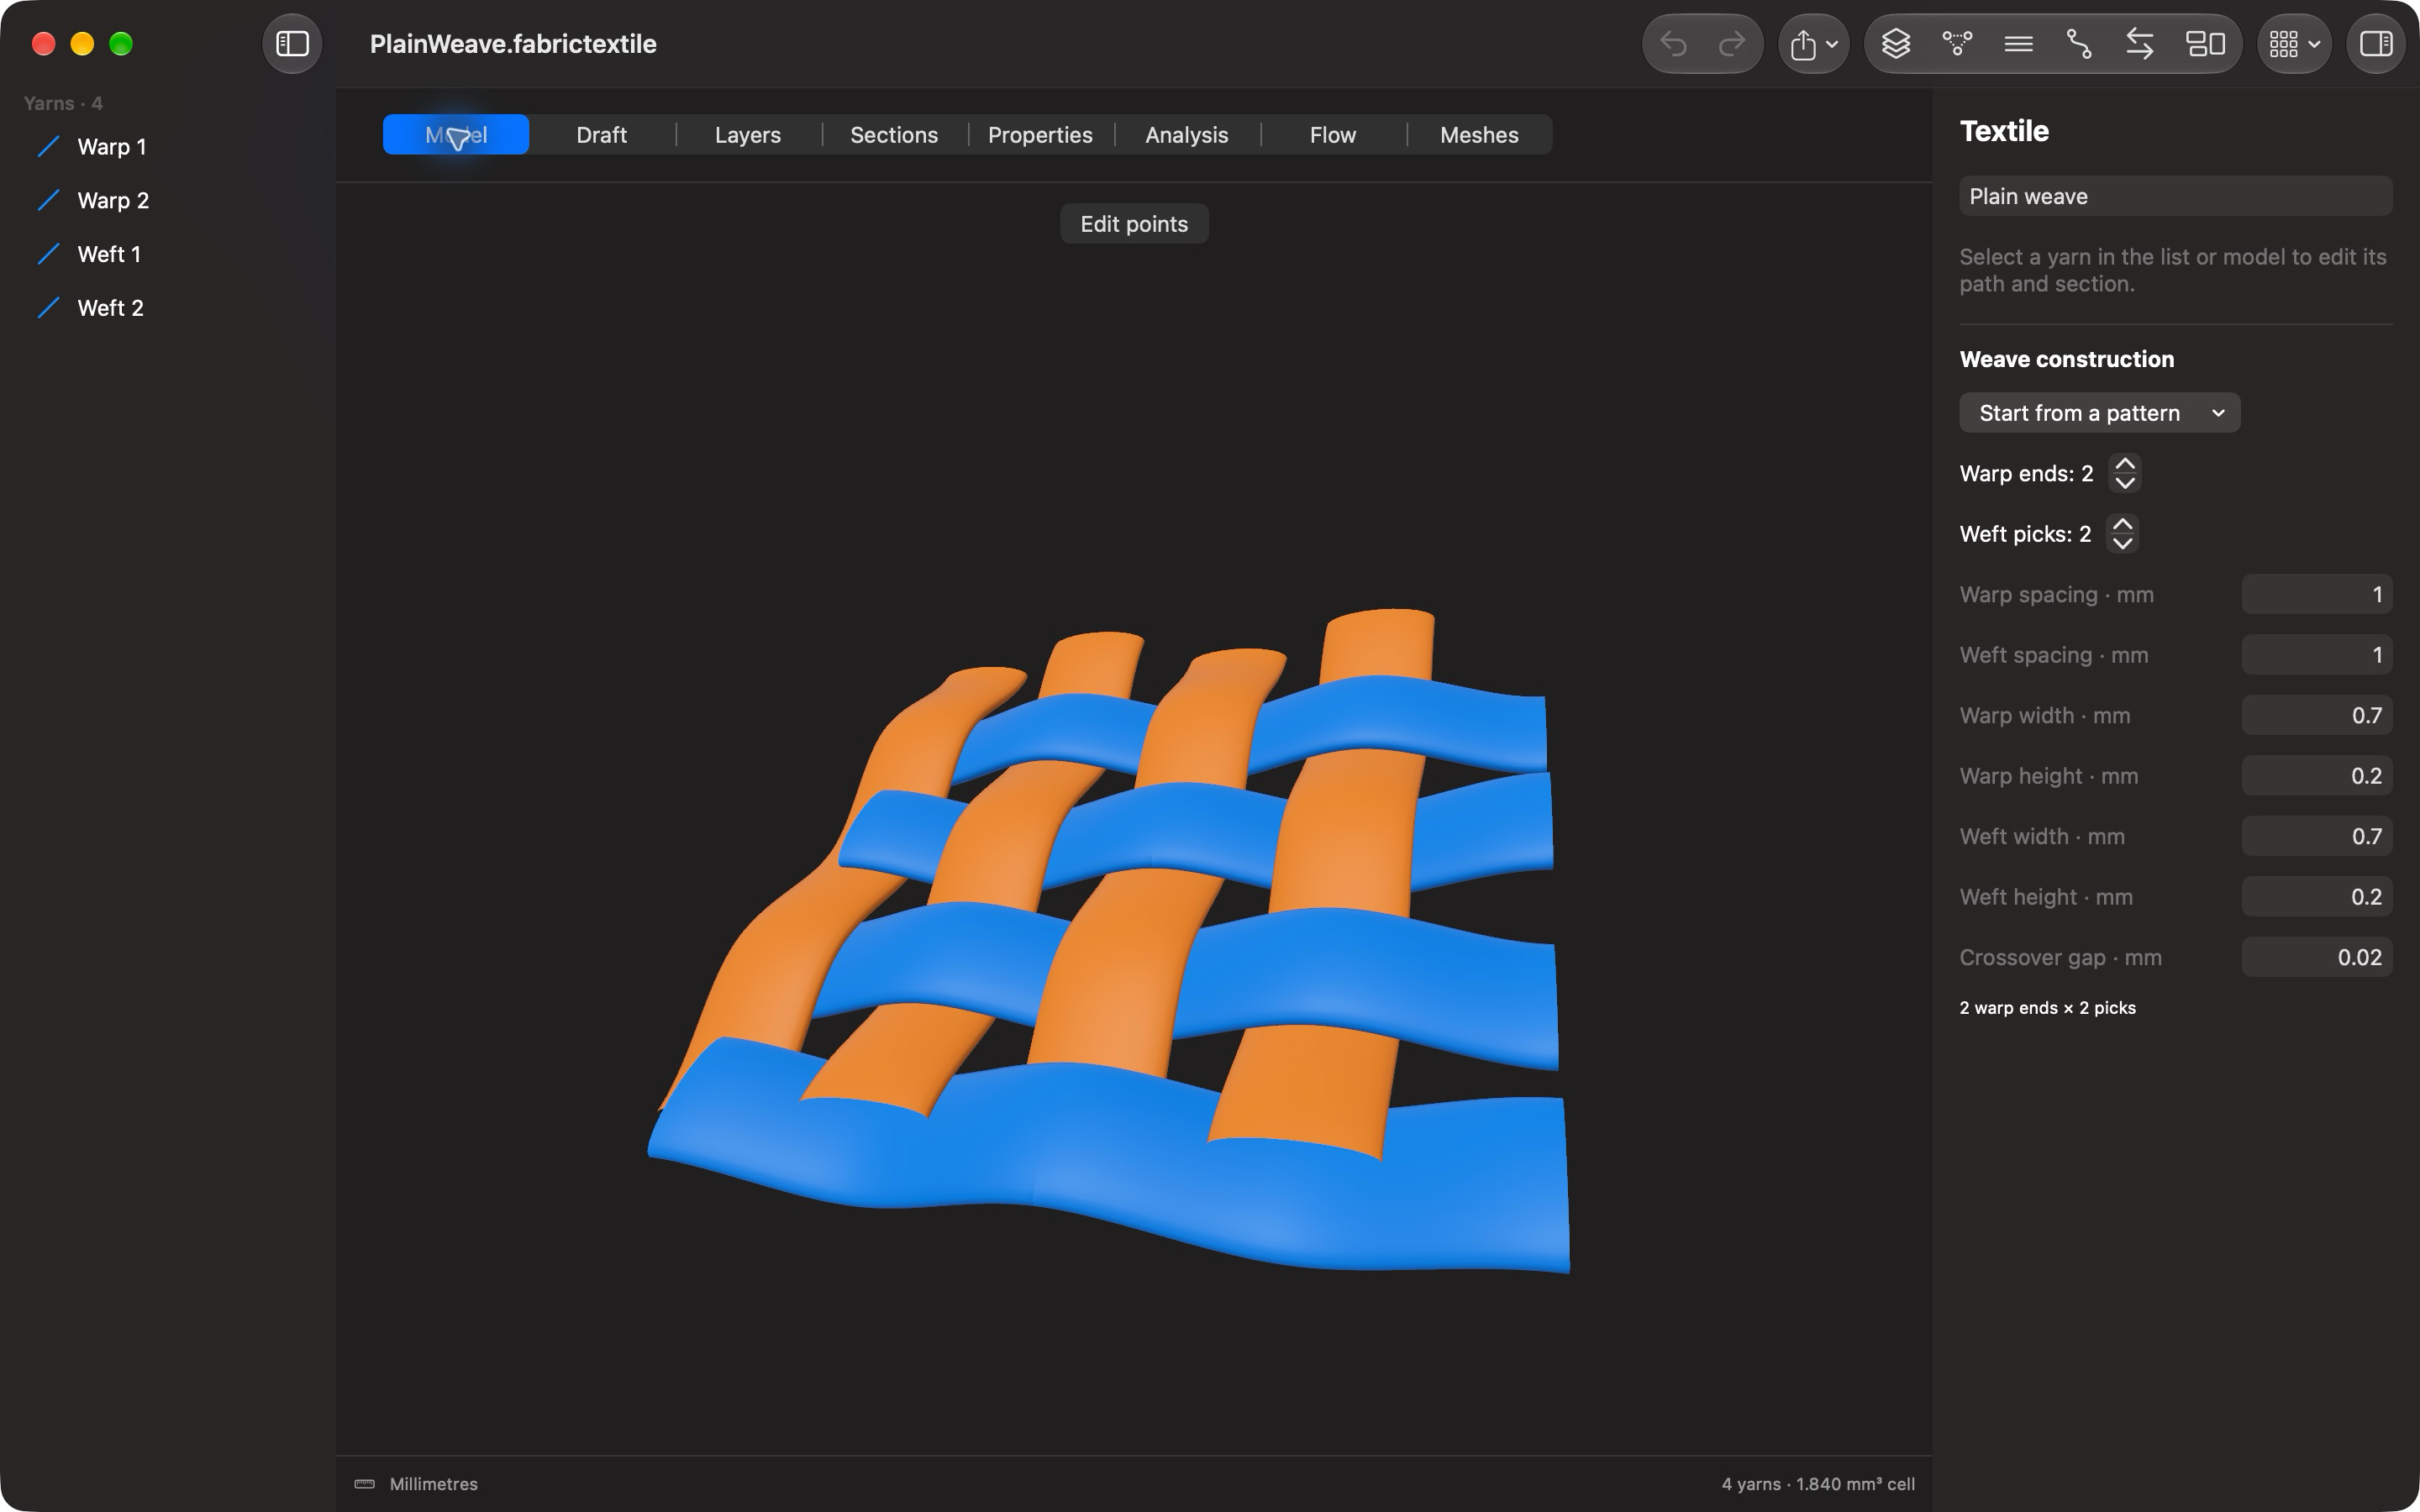The width and height of the screenshot is (2420, 1512).
Task: Click the ruler icon in status bar
Action: [x=365, y=1484]
